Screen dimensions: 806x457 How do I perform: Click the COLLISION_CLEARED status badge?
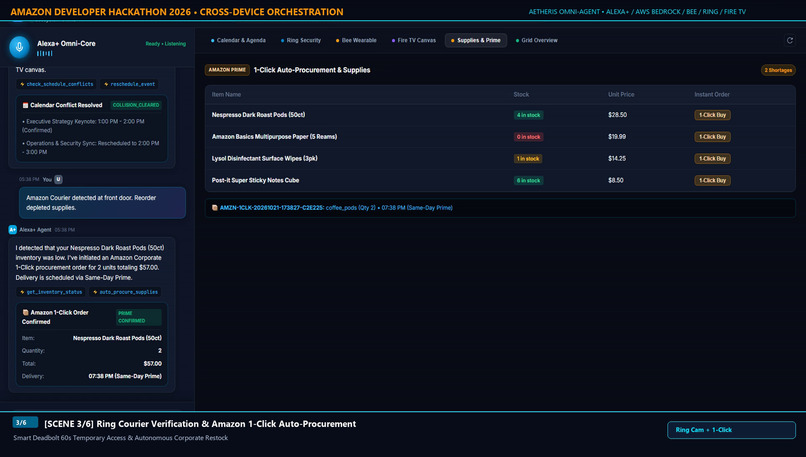coord(136,105)
